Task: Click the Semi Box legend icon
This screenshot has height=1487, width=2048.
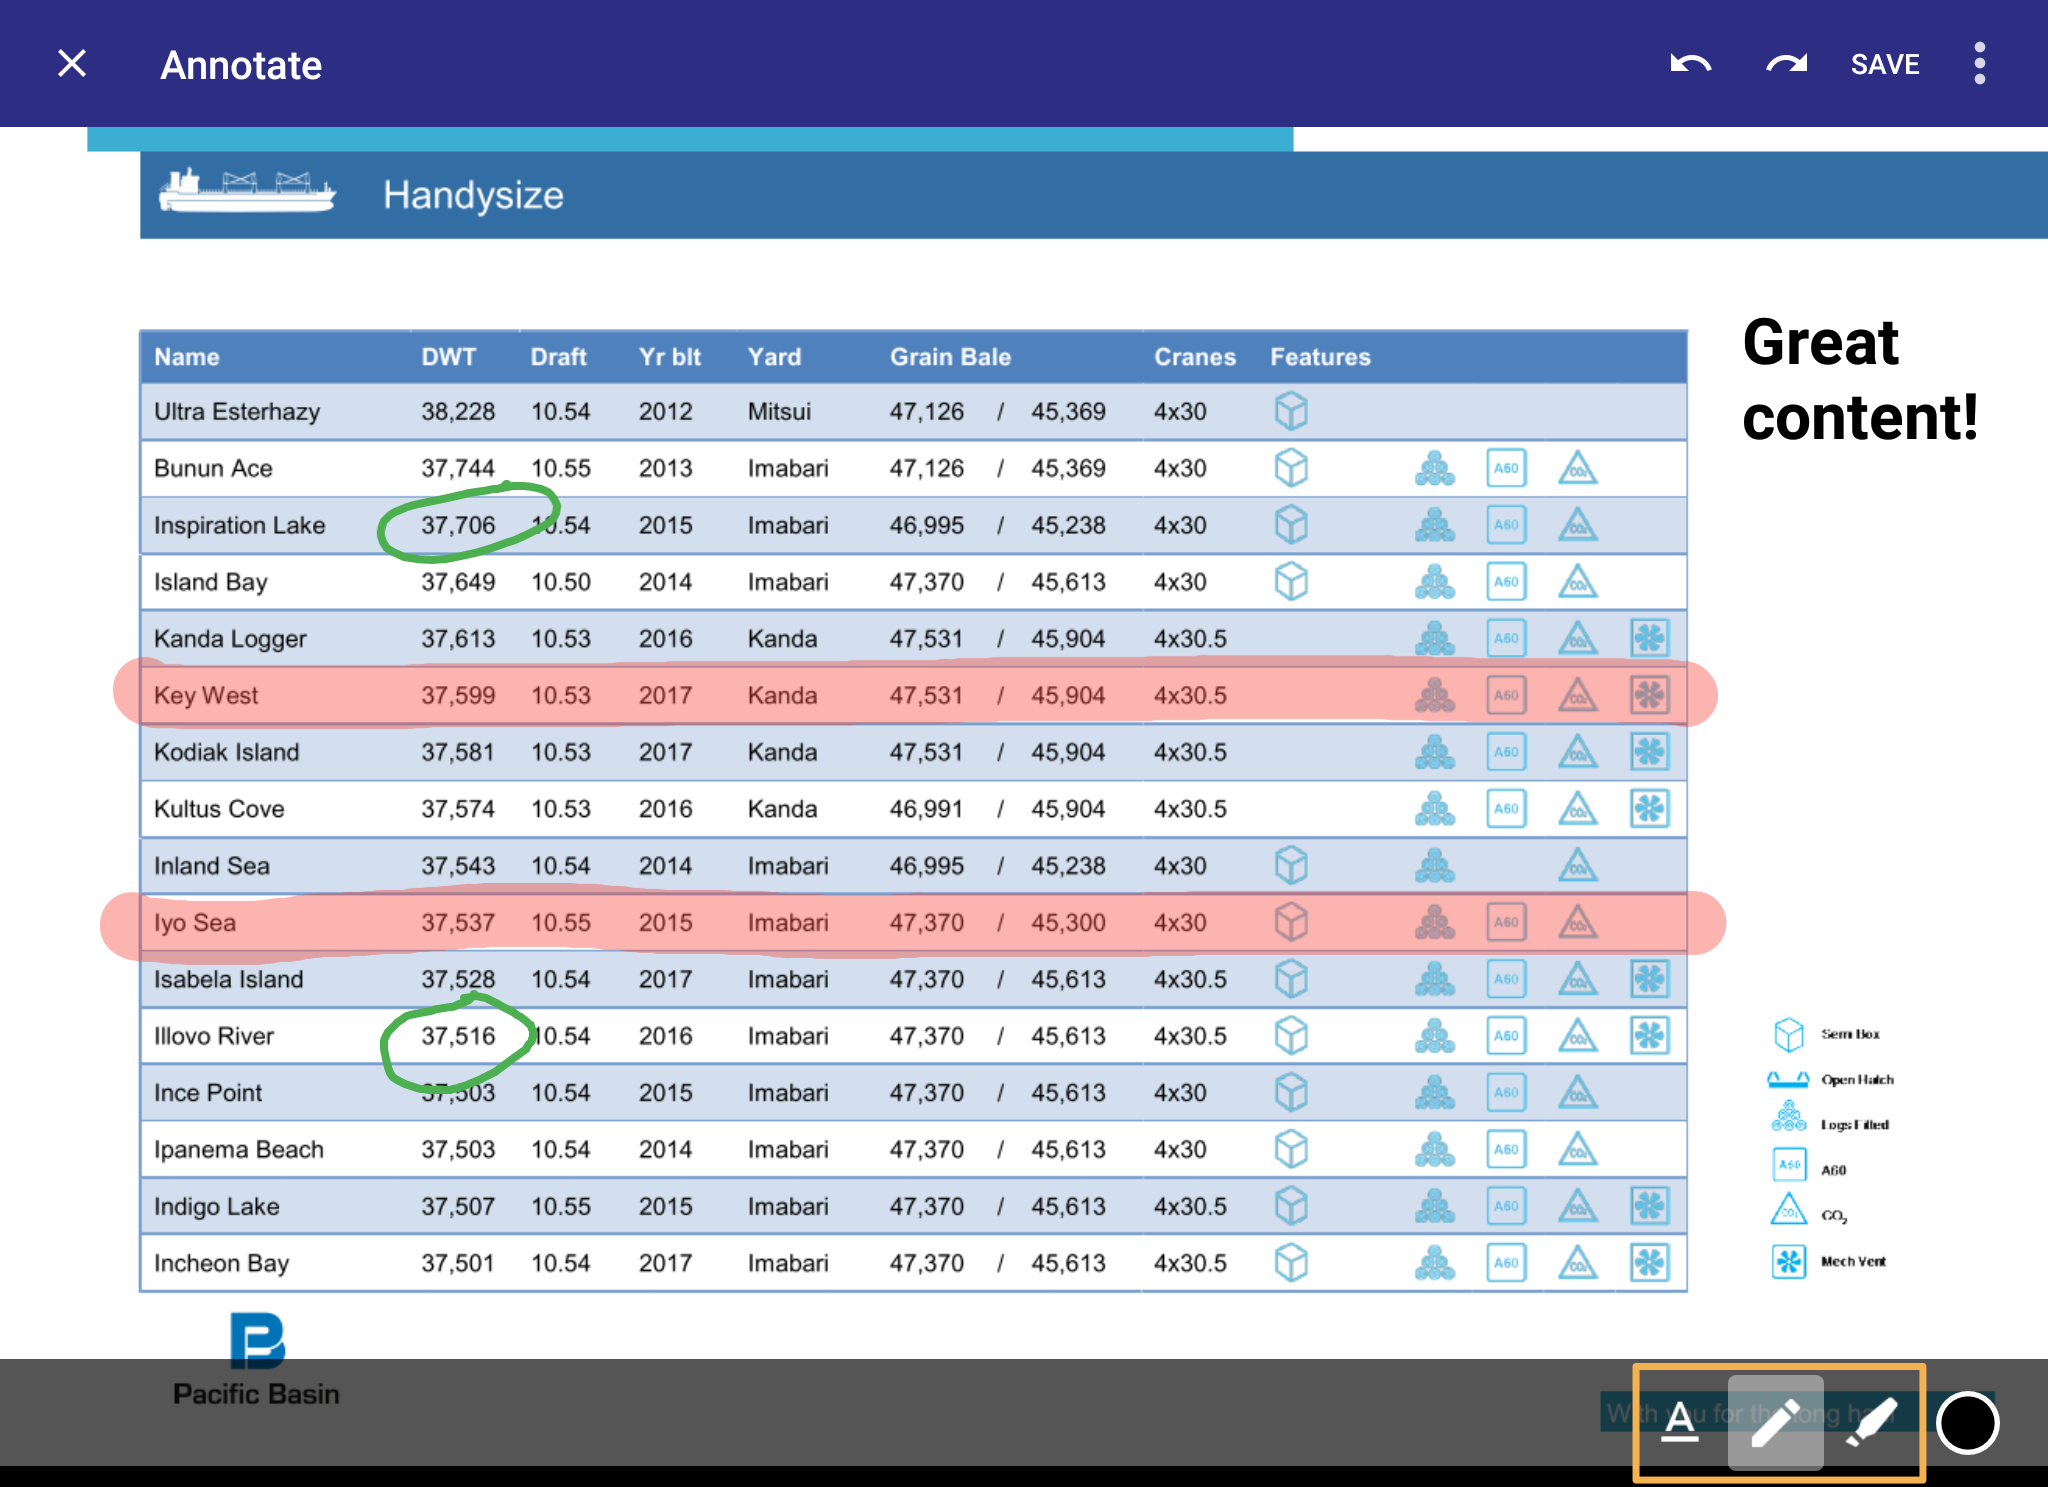Action: [x=1788, y=1035]
